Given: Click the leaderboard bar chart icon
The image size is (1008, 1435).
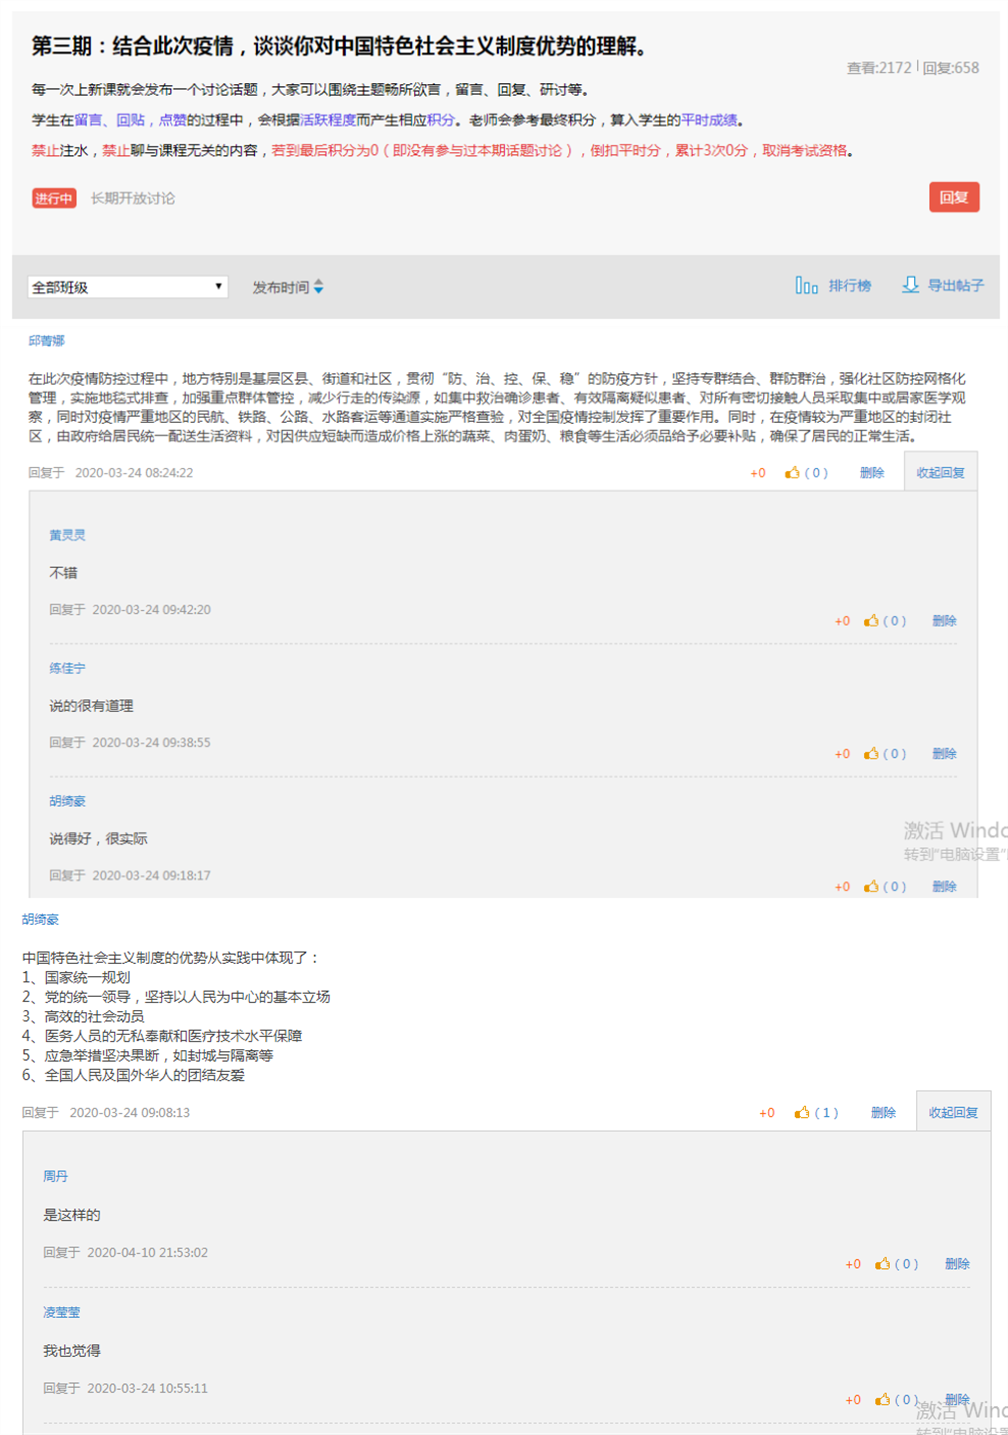Looking at the screenshot, I should click(806, 286).
